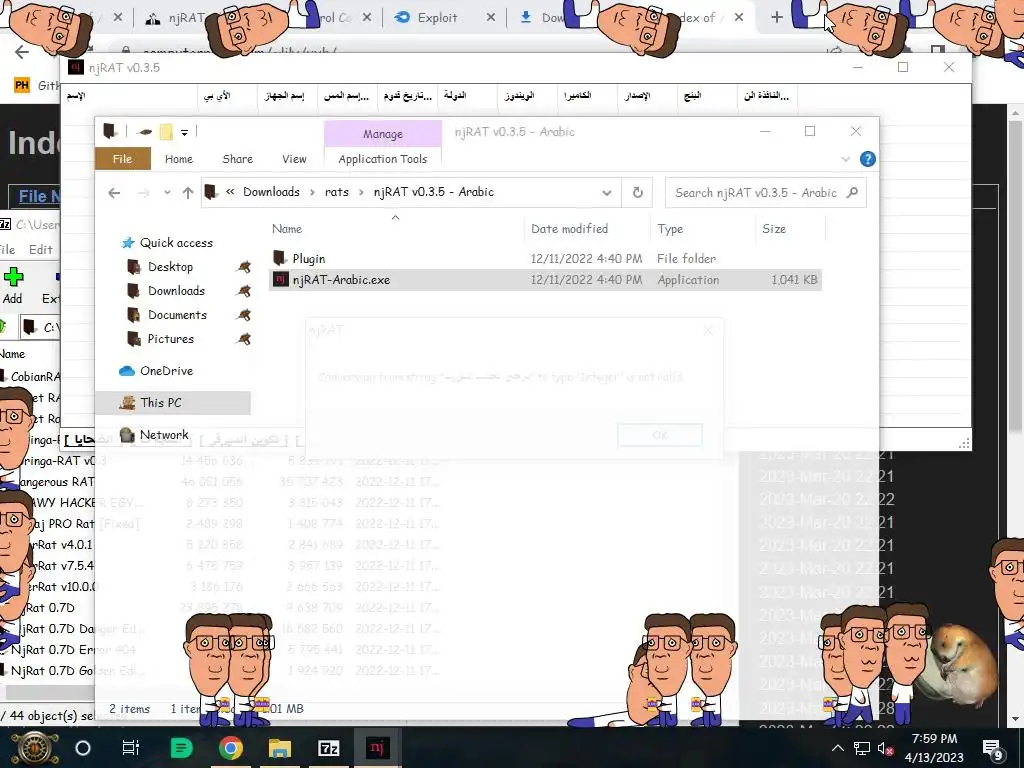Click the Search njRAT v0.3.5 - Arabic field
This screenshot has width=1024, height=768.
[765, 193]
